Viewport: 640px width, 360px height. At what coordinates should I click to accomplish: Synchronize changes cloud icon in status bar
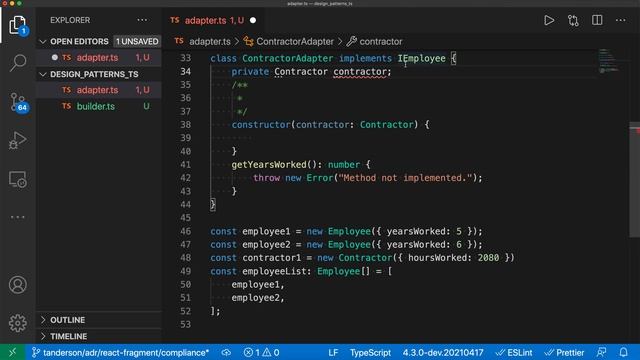point(226,352)
